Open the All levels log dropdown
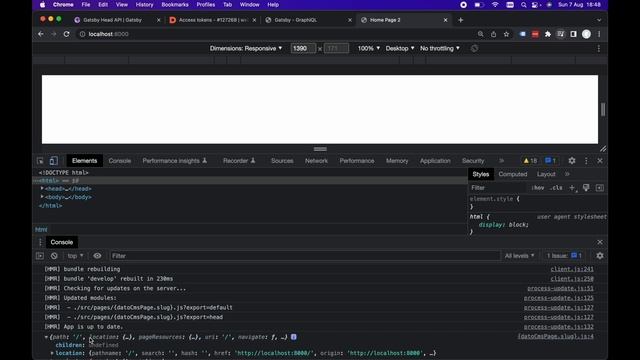The image size is (640, 360). [519, 256]
